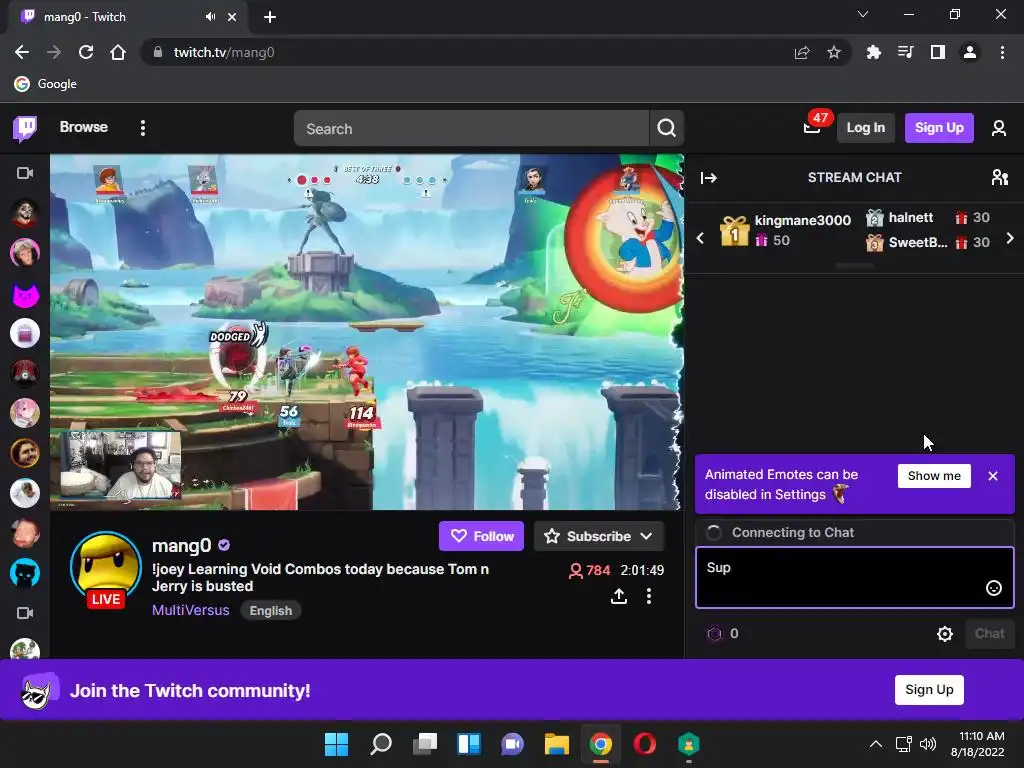Screen dimensions: 1024x768
Task: Select SweetB... in the gifter leaderboard
Action: click(x=927, y=242)
